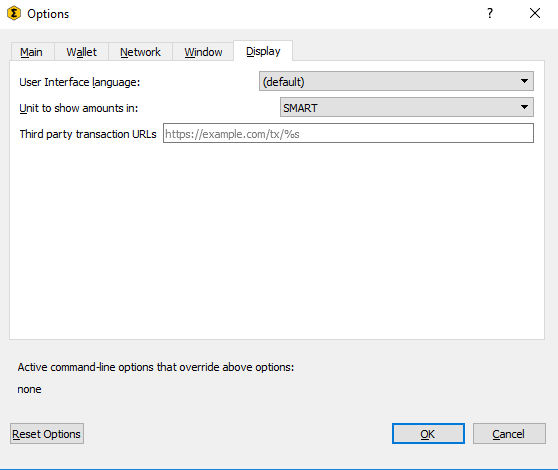Close the Options dialog with X

click(535, 14)
